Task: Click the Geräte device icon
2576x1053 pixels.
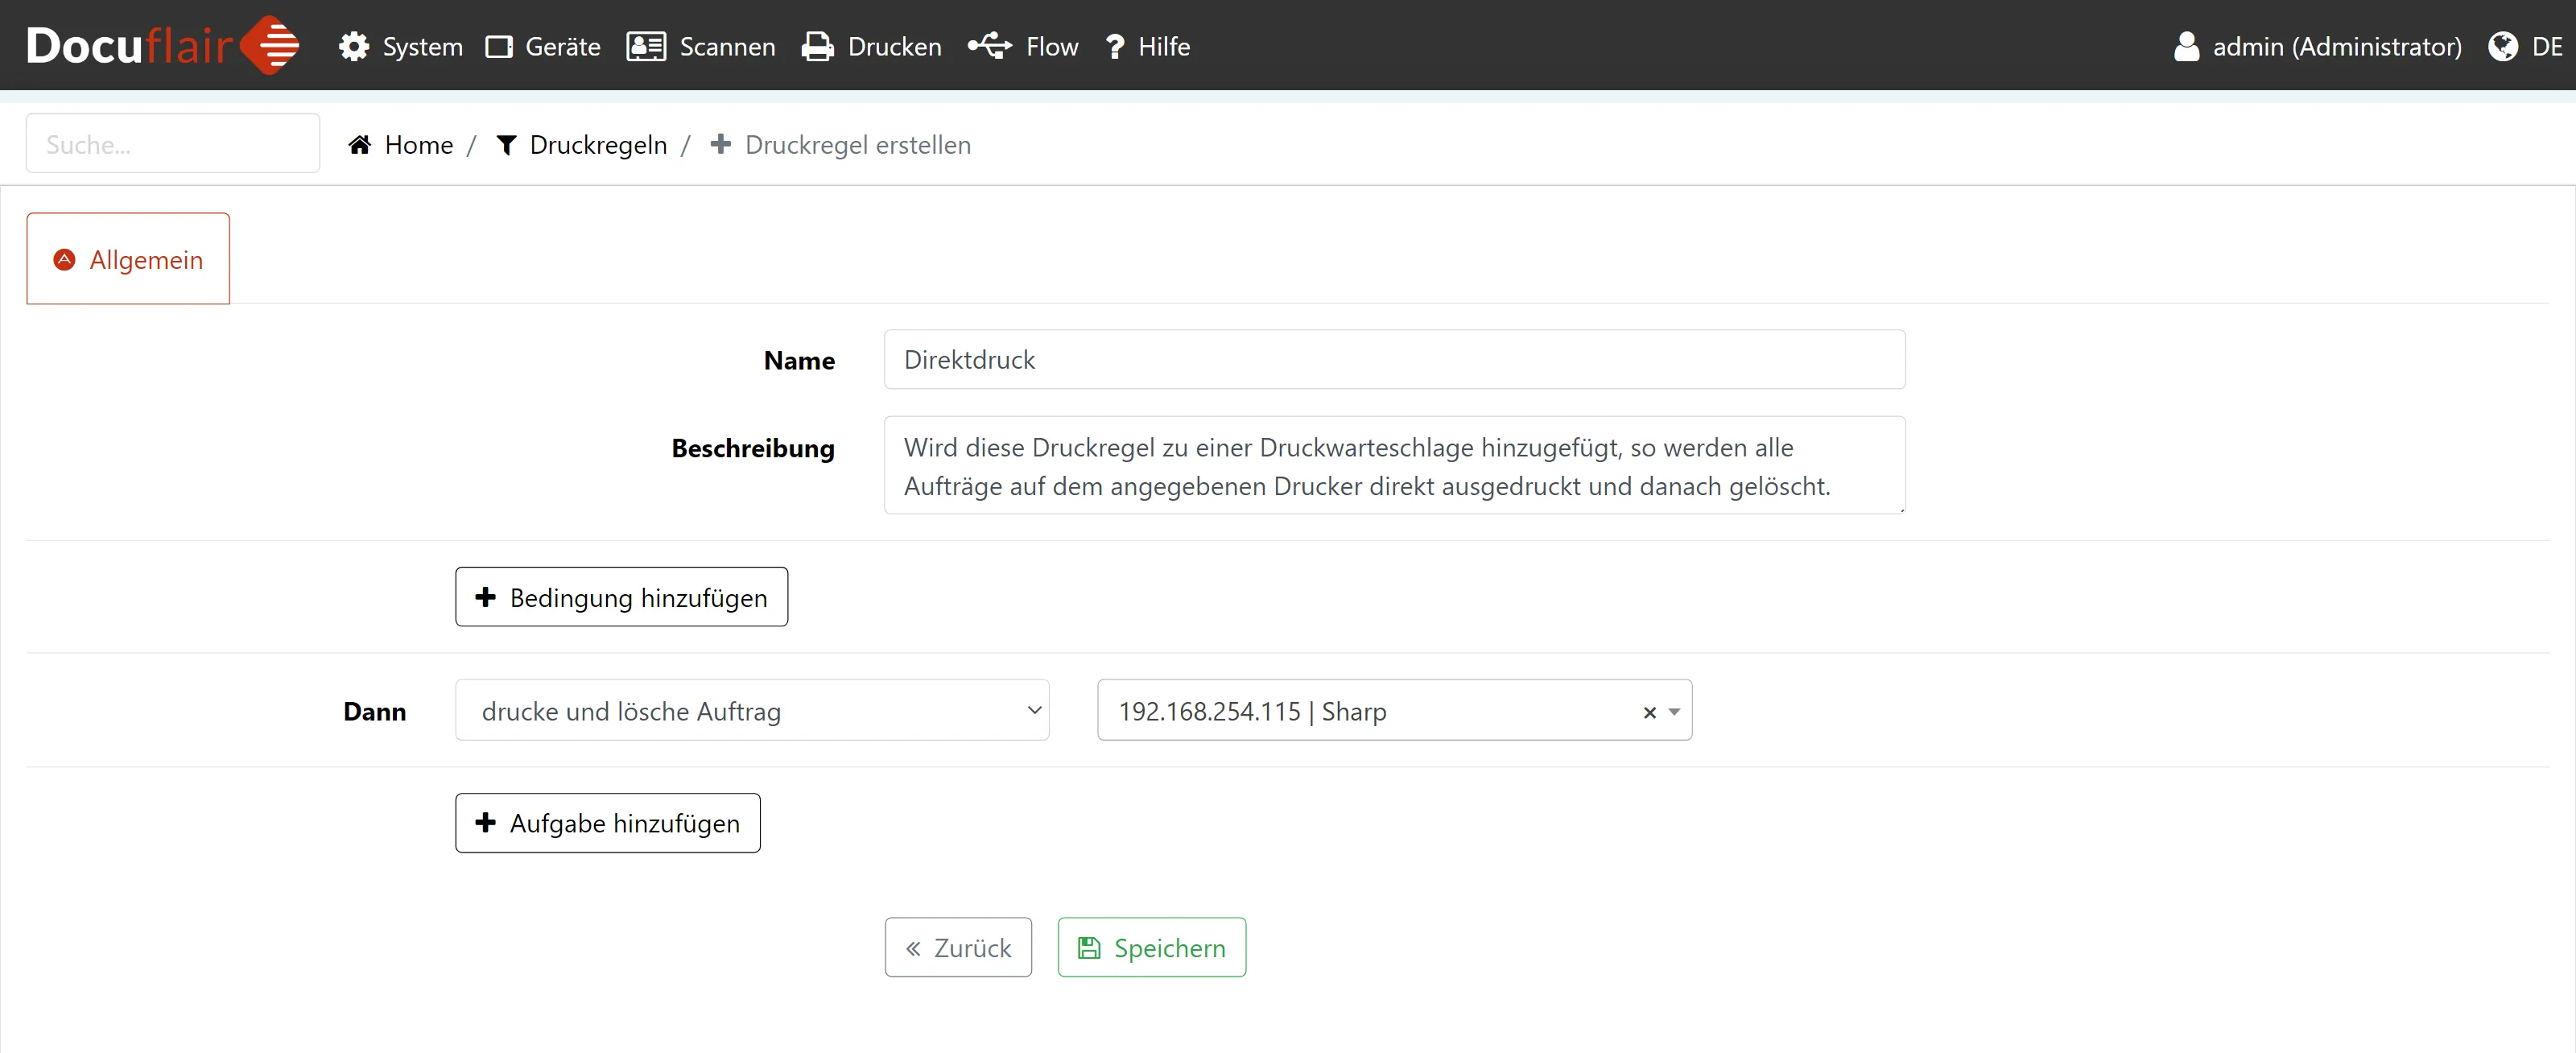Action: point(499,47)
